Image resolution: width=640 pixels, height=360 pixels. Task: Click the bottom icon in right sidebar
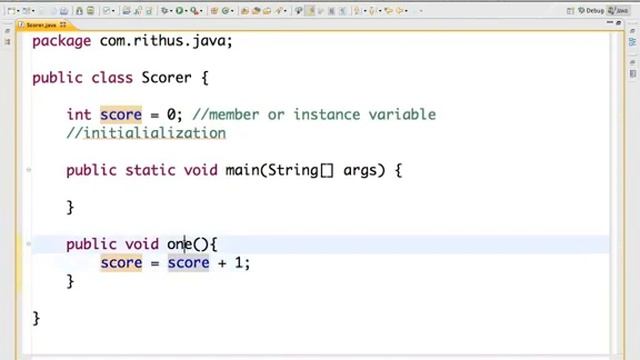click(633, 73)
